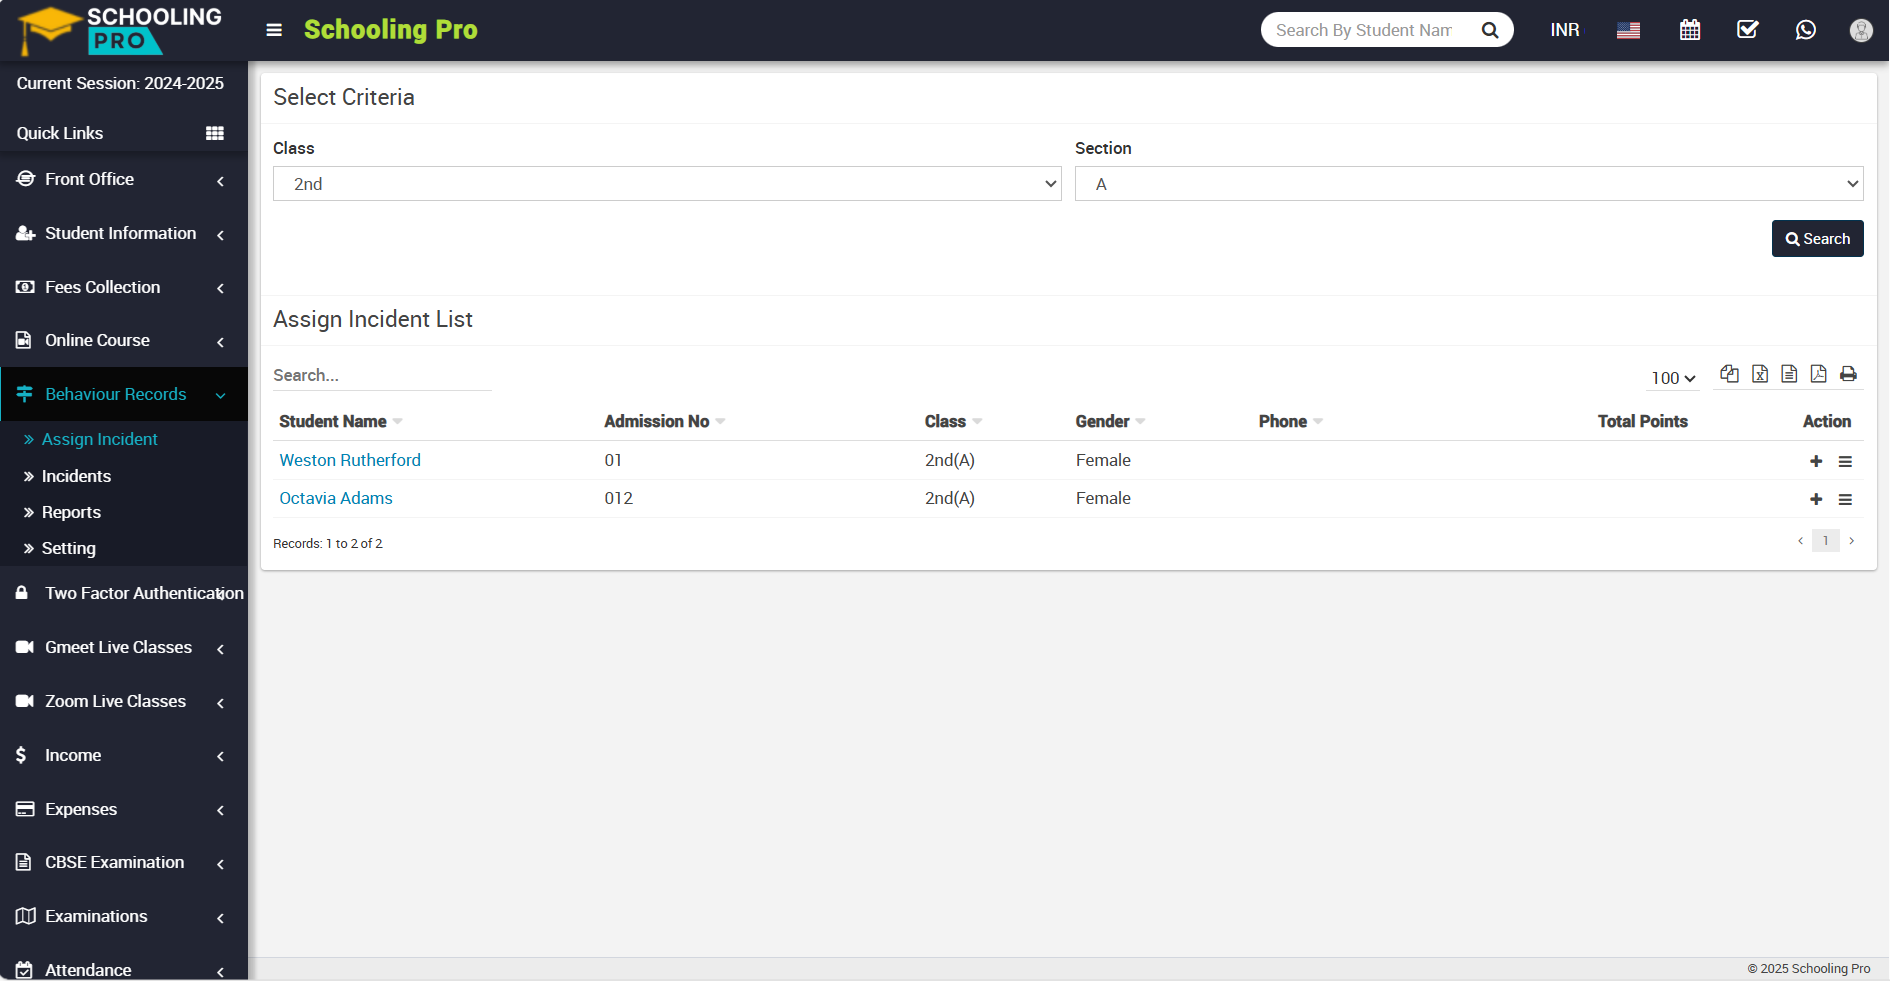Export incident list to PDF
Viewport: 1890px width, 981px height.
(1818, 374)
